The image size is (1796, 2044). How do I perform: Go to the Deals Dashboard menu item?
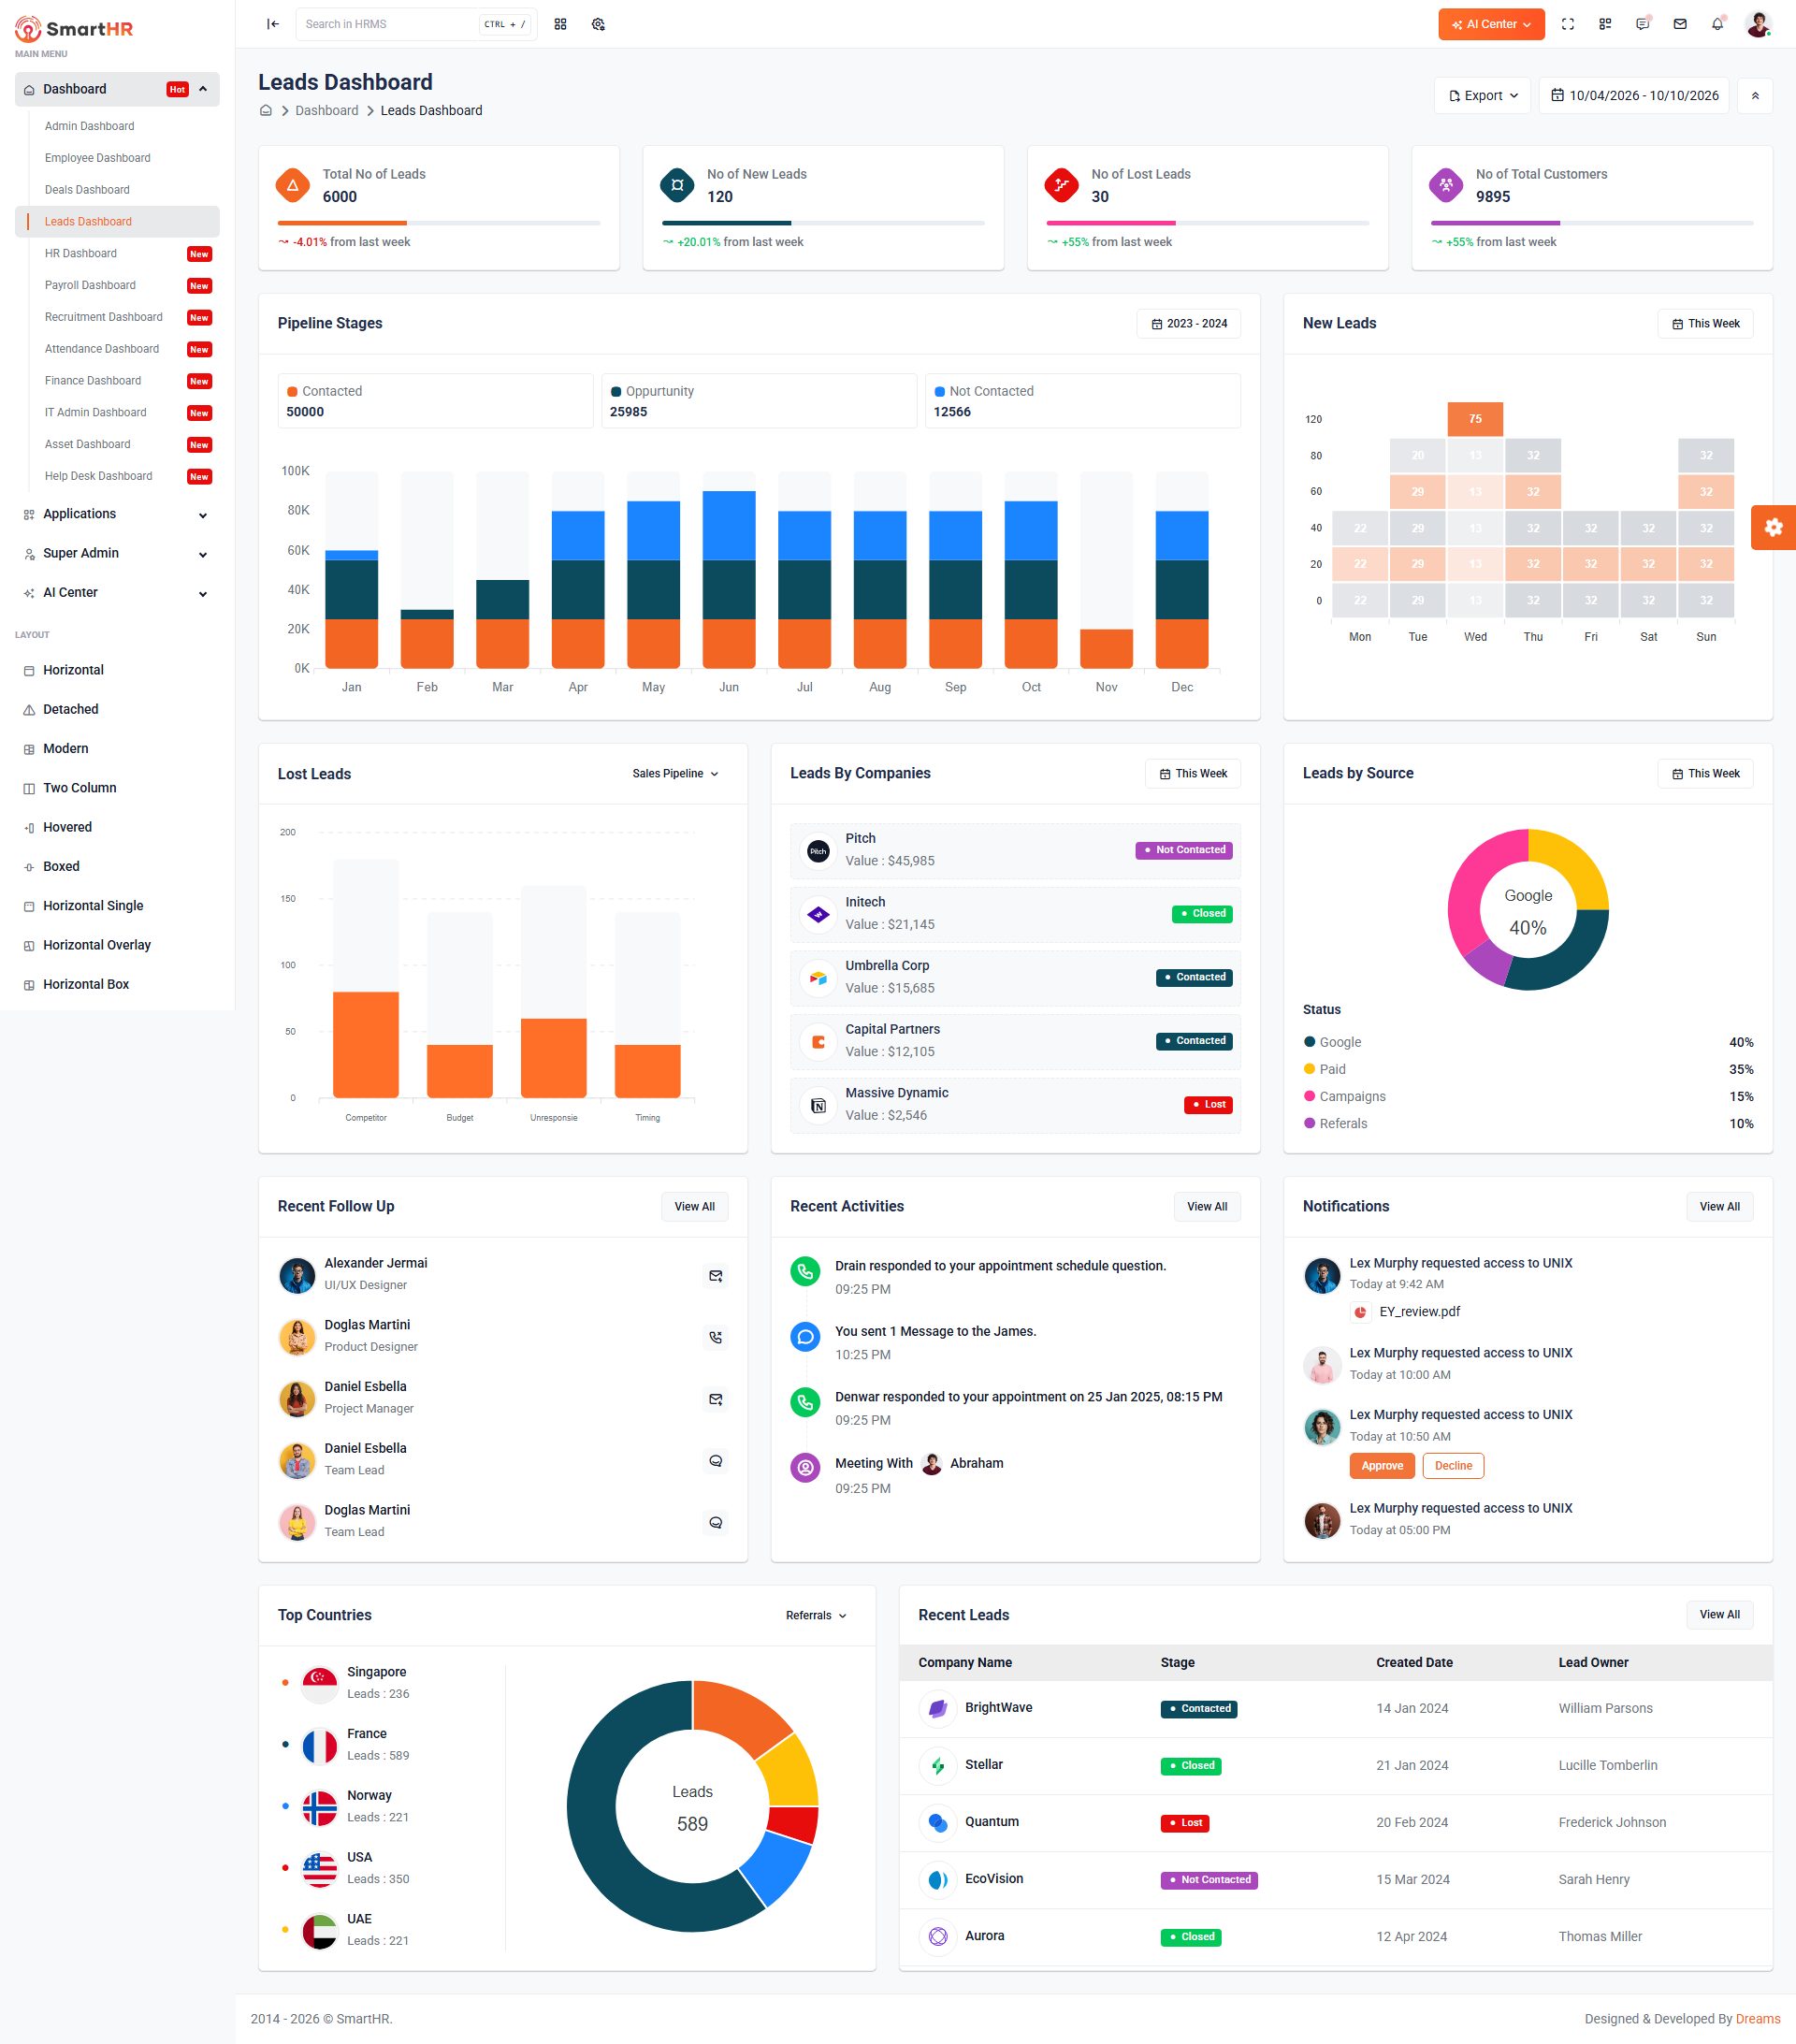[87, 190]
